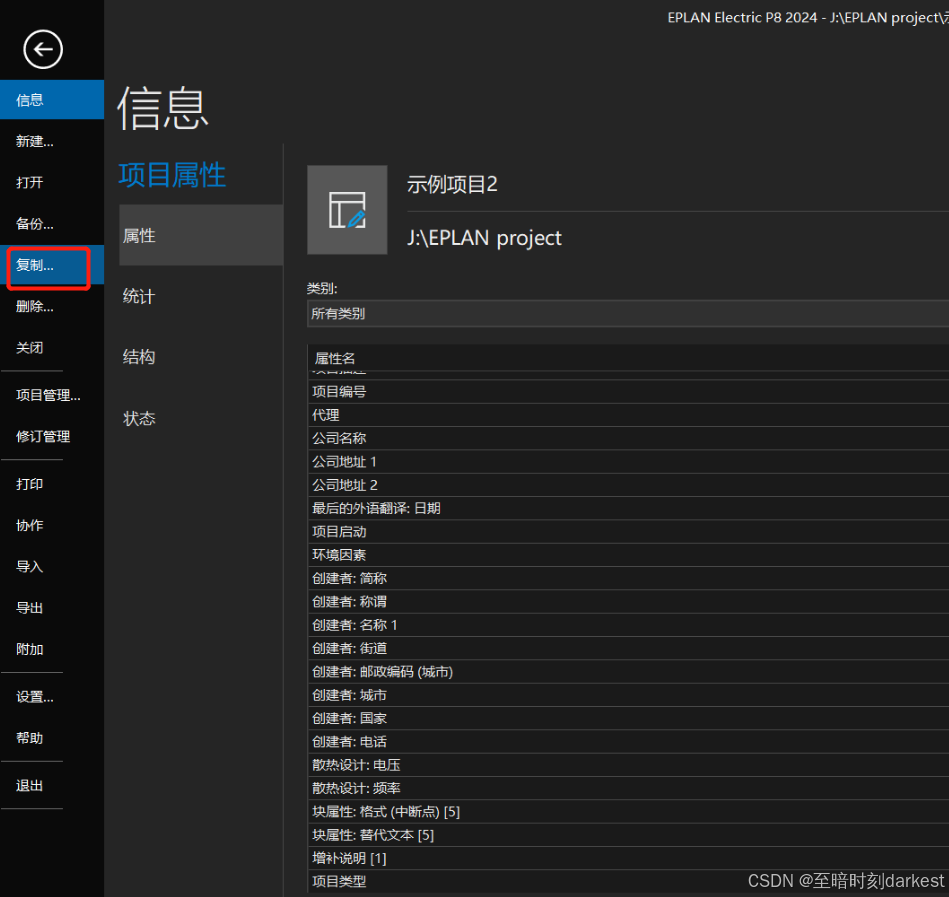This screenshot has width=949, height=897.
Task: Select 打印 in the sidebar
Action: click(x=52, y=484)
